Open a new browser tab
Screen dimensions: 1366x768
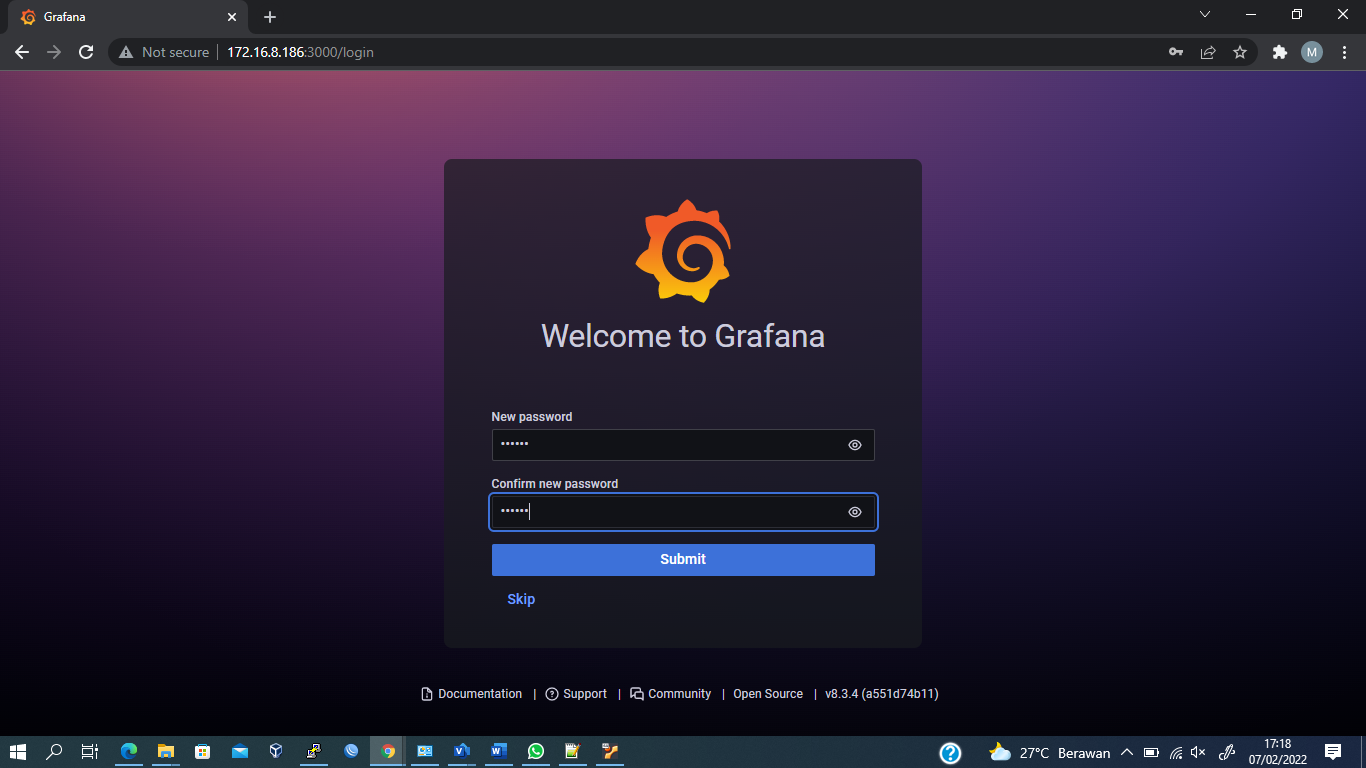270,17
